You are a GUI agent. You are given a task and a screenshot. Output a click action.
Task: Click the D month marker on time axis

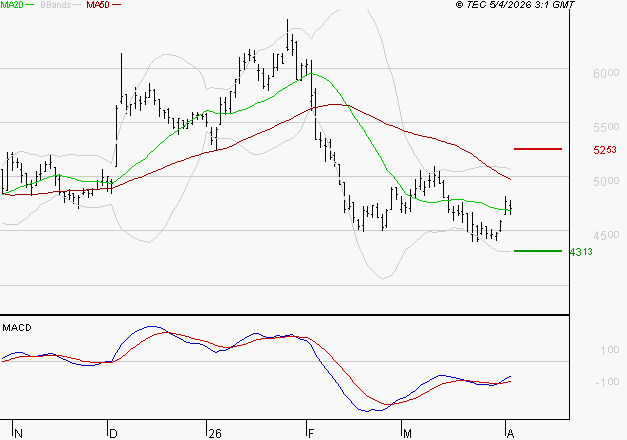tap(113, 434)
